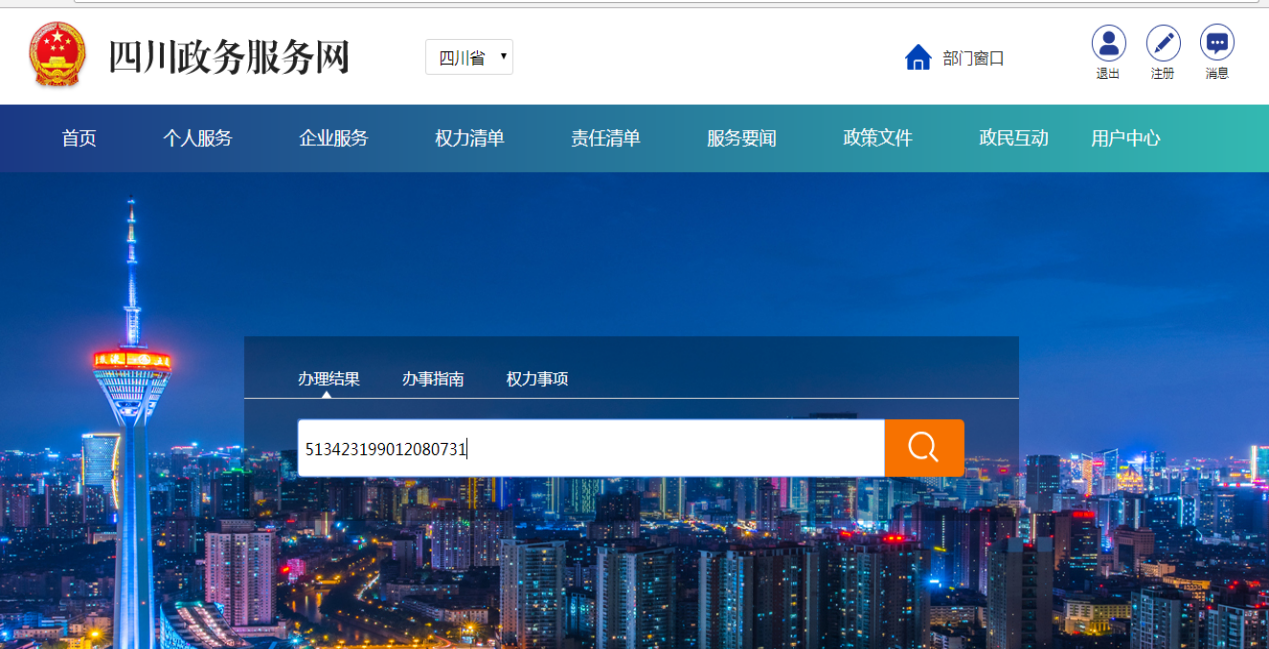Click the blue home icon beside 部门窗口
Screen dimensions: 1269x649
918,58
